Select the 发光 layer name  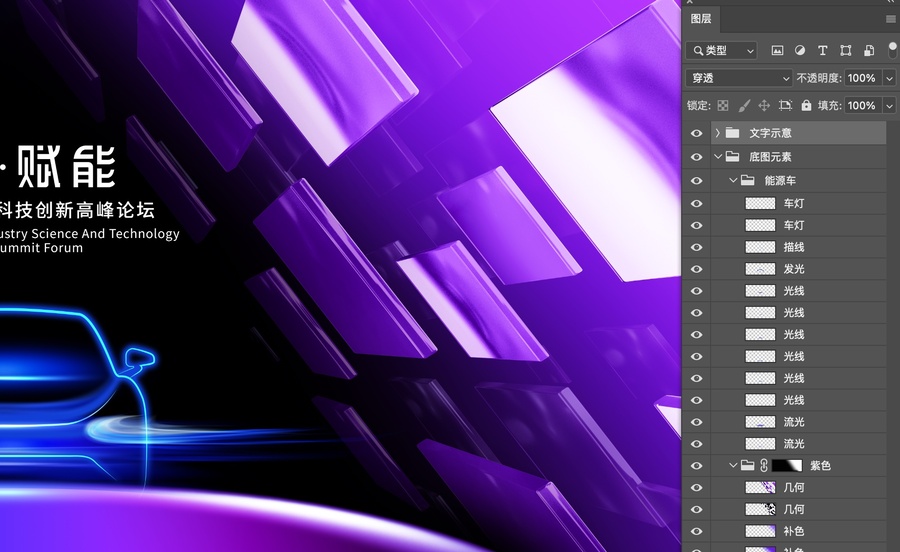click(x=794, y=269)
